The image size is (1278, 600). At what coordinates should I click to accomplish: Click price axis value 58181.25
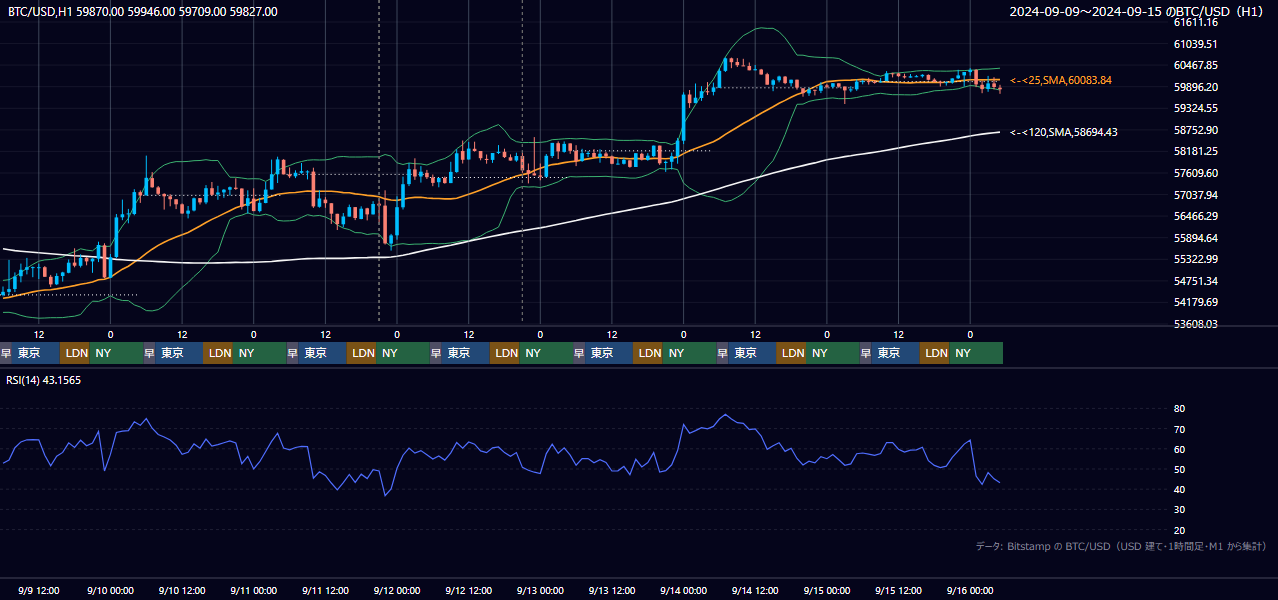point(1195,151)
